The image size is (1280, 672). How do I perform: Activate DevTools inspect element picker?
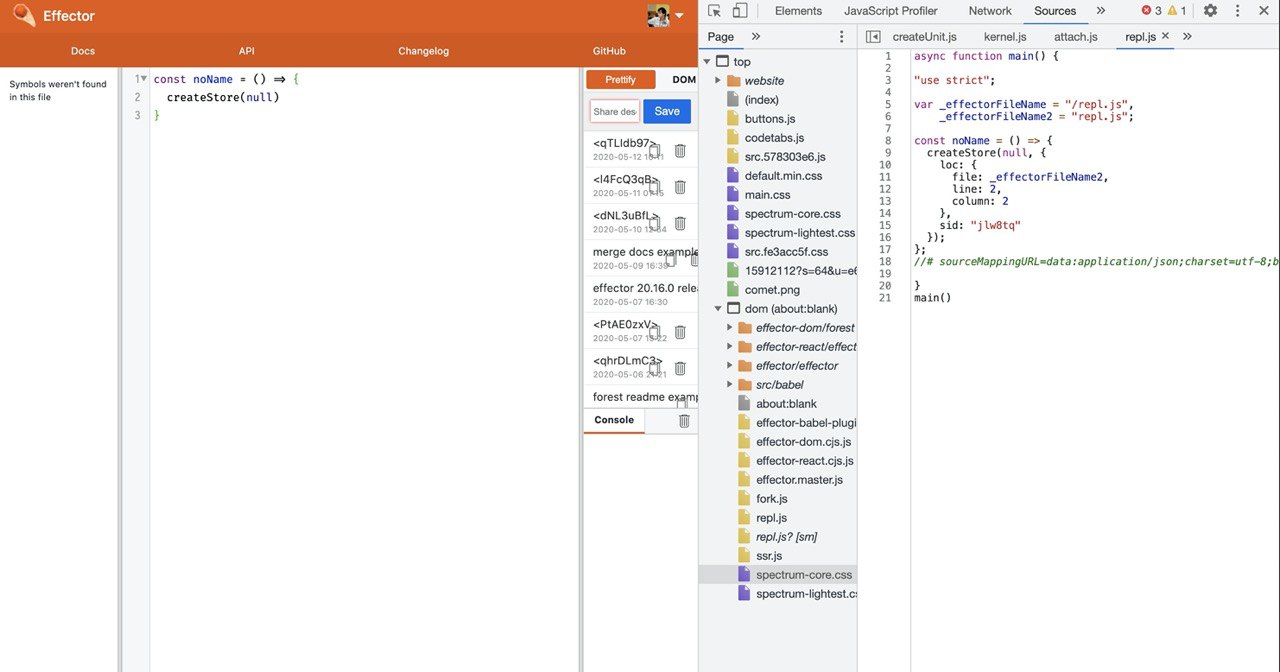pos(714,11)
